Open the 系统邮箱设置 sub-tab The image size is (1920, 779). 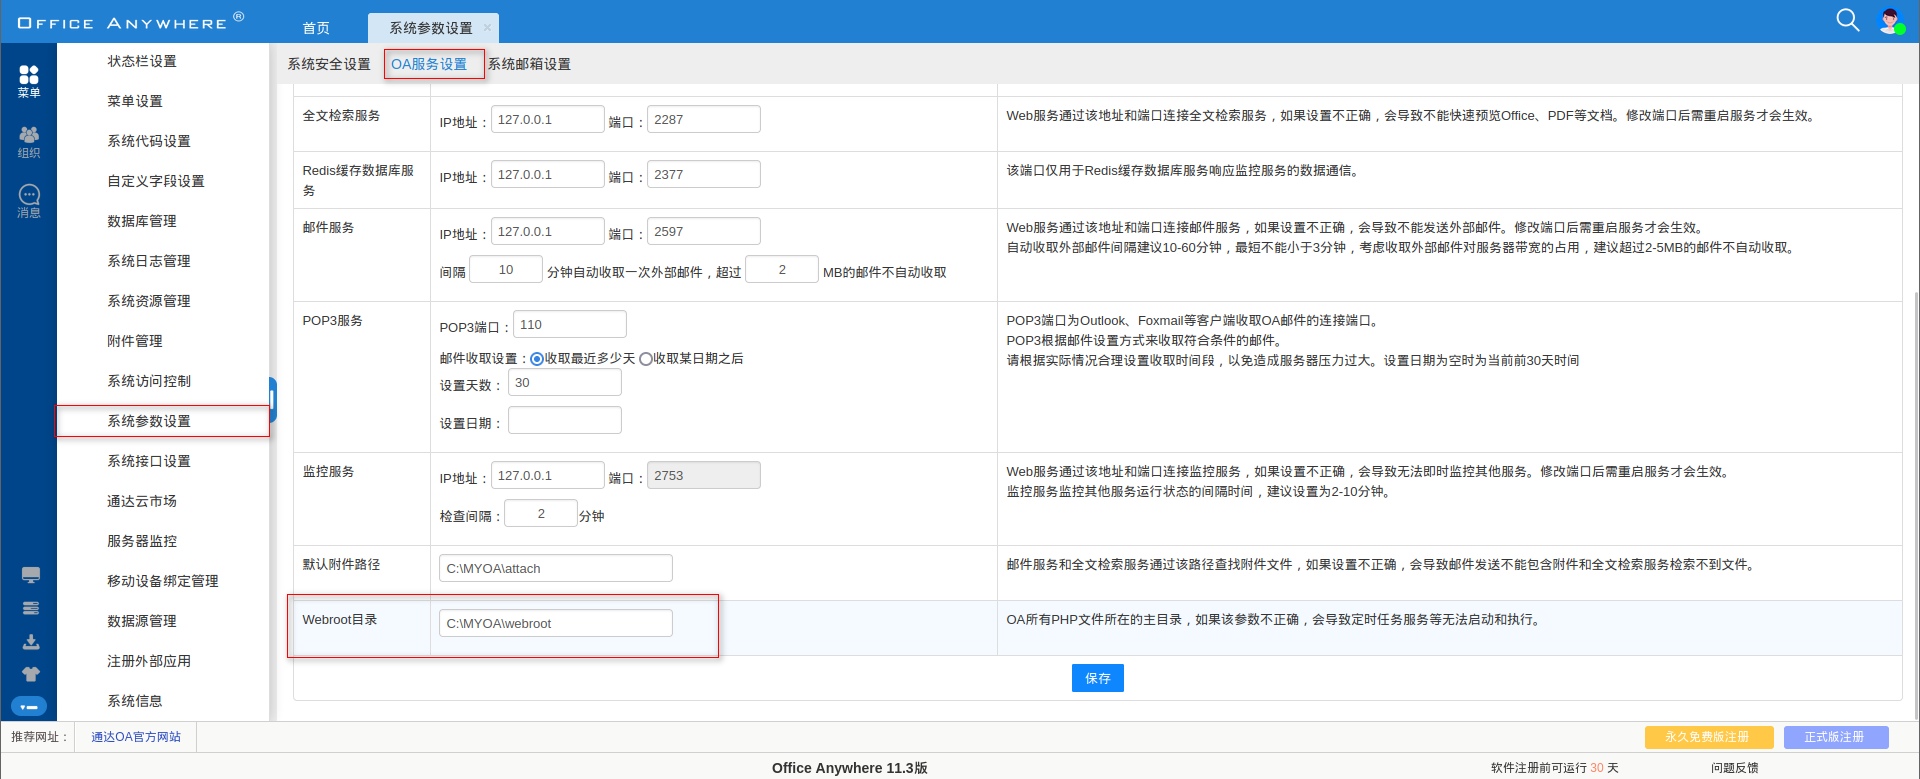(x=529, y=64)
